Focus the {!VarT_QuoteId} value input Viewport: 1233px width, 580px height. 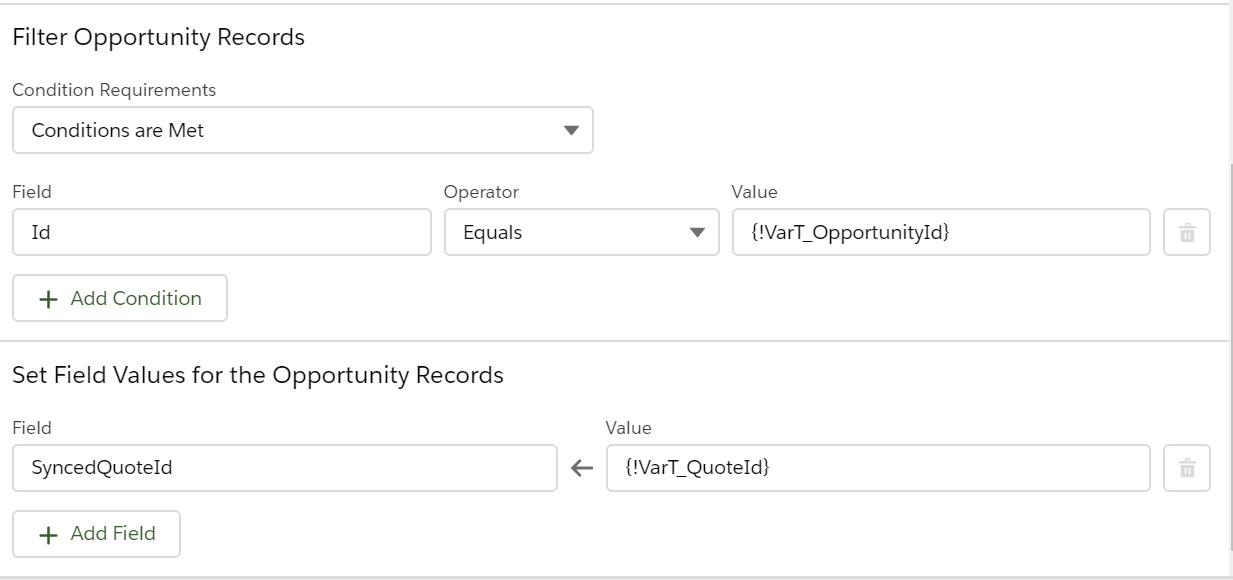(877, 468)
